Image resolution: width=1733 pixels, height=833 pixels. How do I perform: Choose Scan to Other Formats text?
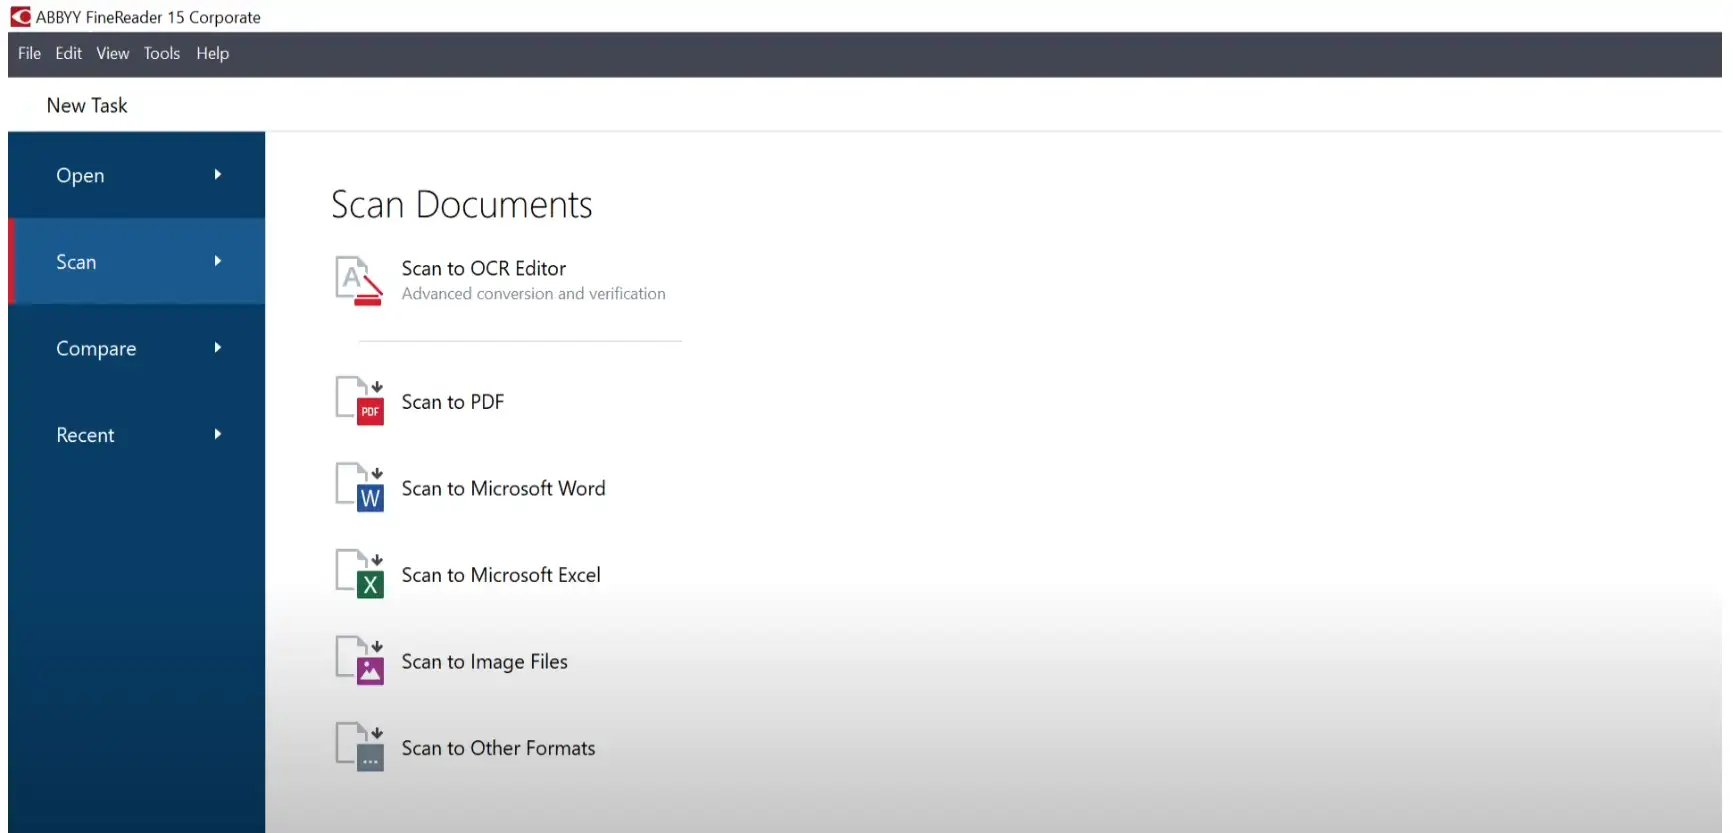pos(498,748)
